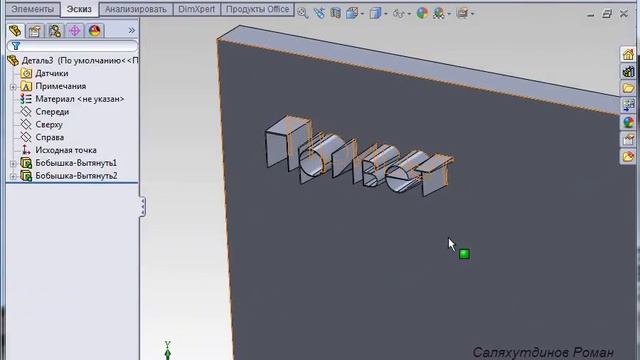The height and width of the screenshot is (360, 640).
Task: Expand Бобышка-Вытянуть1 feature
Action: [x=13, y=164]
